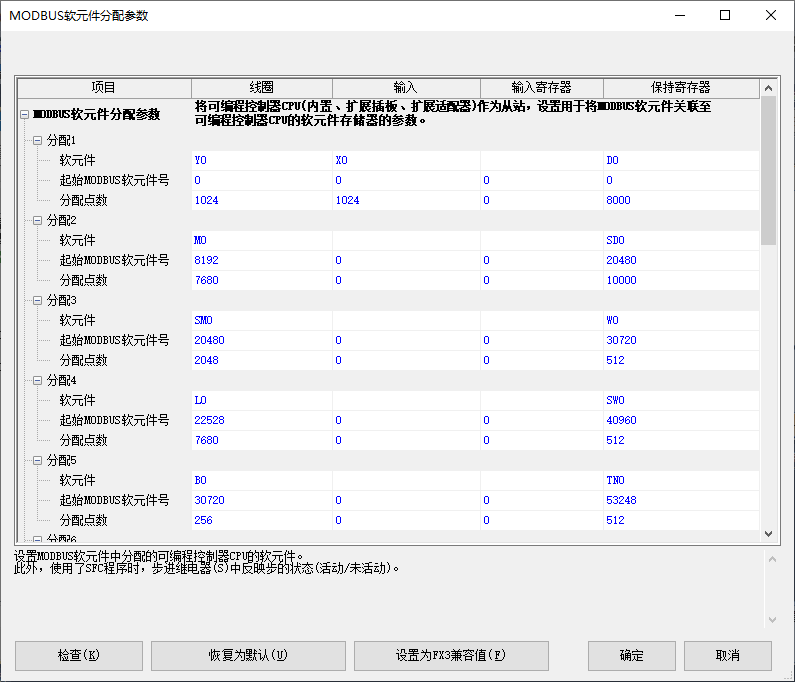
Task: Select the 40960 start number cell
Action: (681, 420)
